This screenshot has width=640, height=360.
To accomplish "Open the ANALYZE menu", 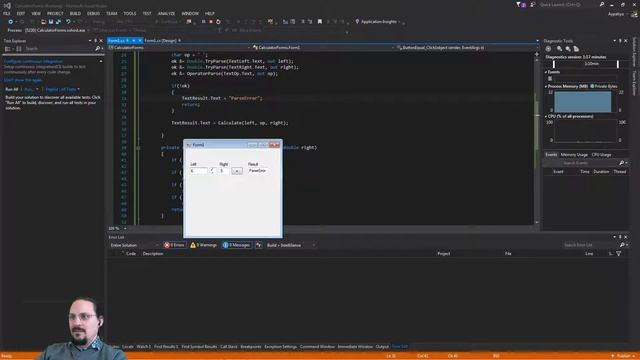I will 167,13.
